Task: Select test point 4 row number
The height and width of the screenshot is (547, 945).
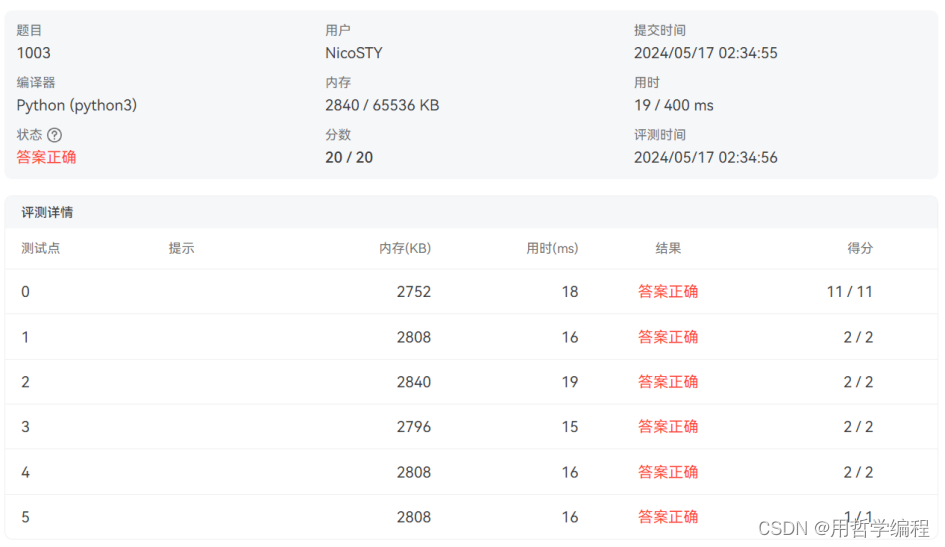Action: coord(25,472)
